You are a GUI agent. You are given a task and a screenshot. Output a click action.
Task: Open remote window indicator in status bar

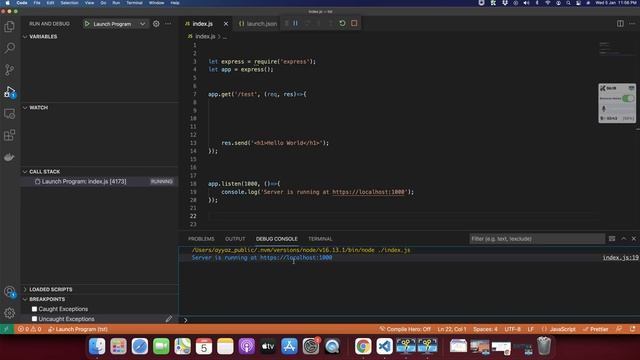(x=7, y=329)
